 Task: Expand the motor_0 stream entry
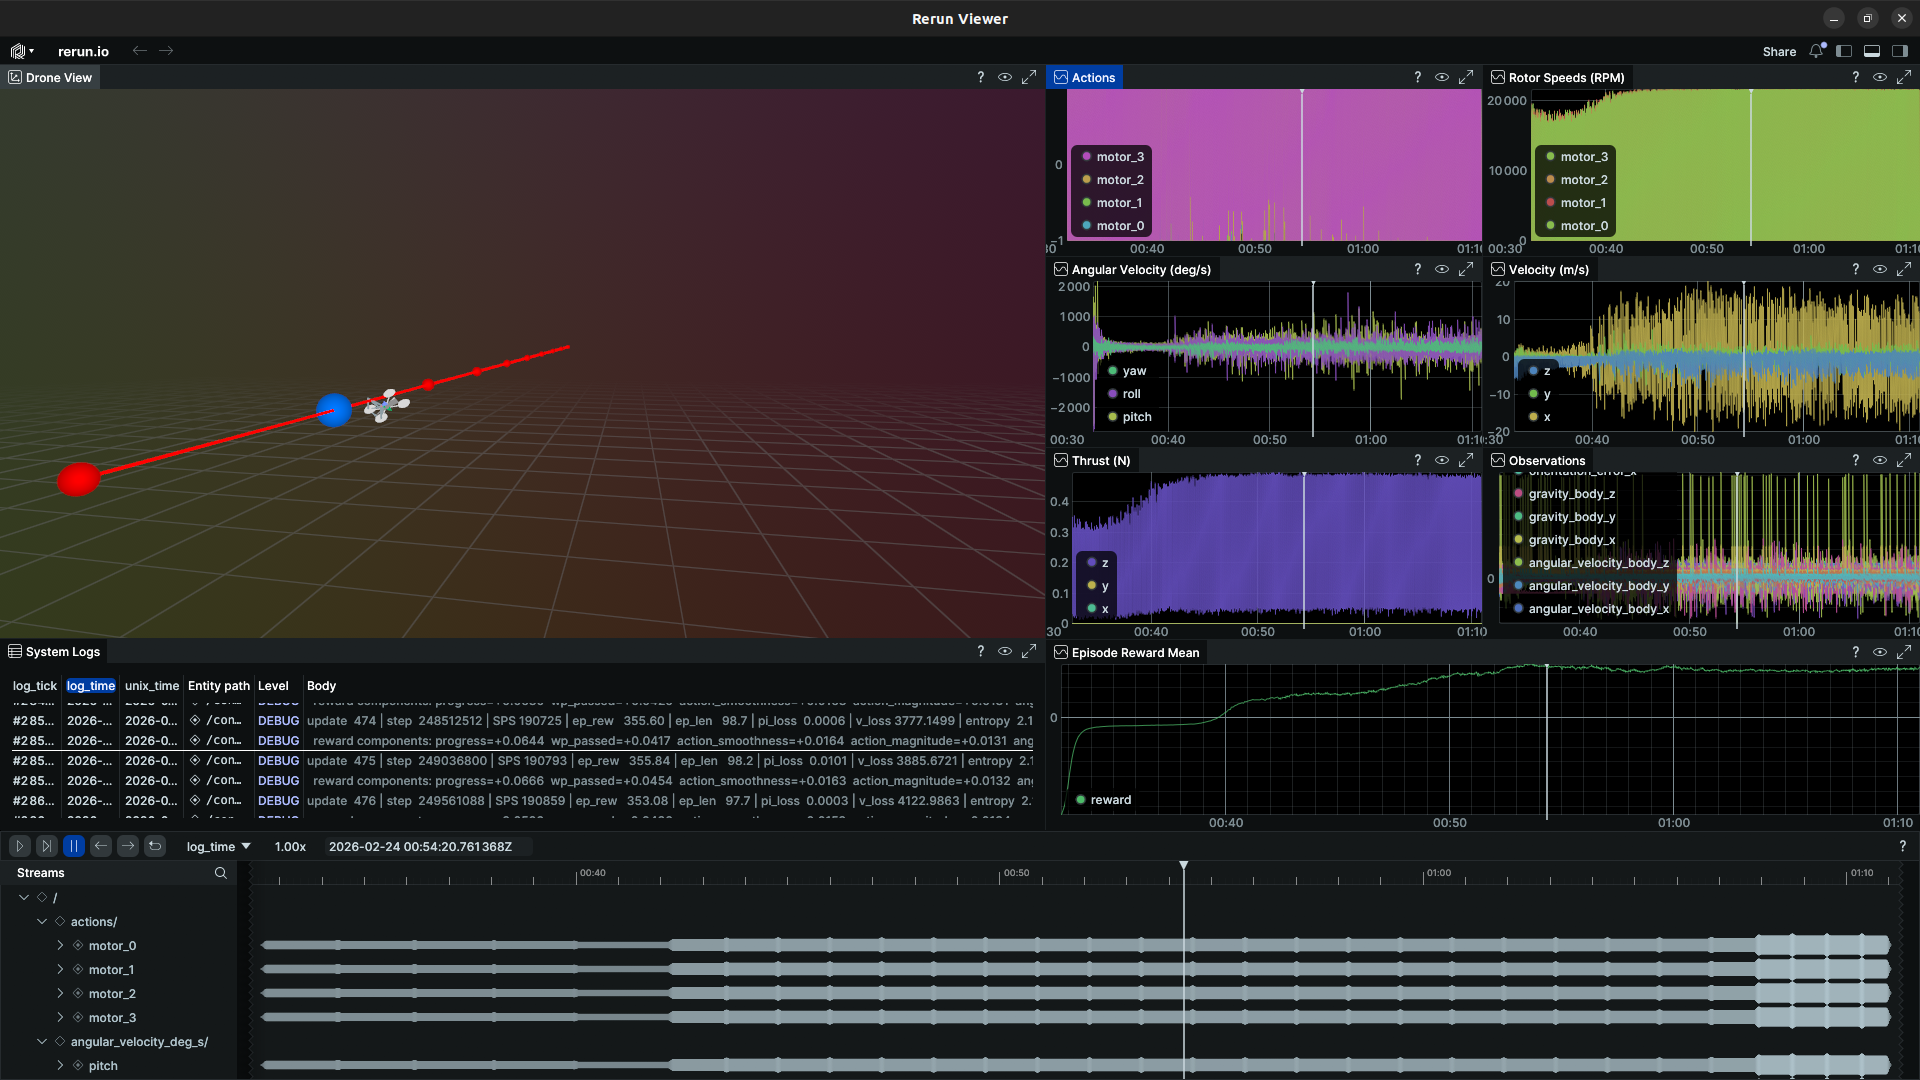pos(60,945)
